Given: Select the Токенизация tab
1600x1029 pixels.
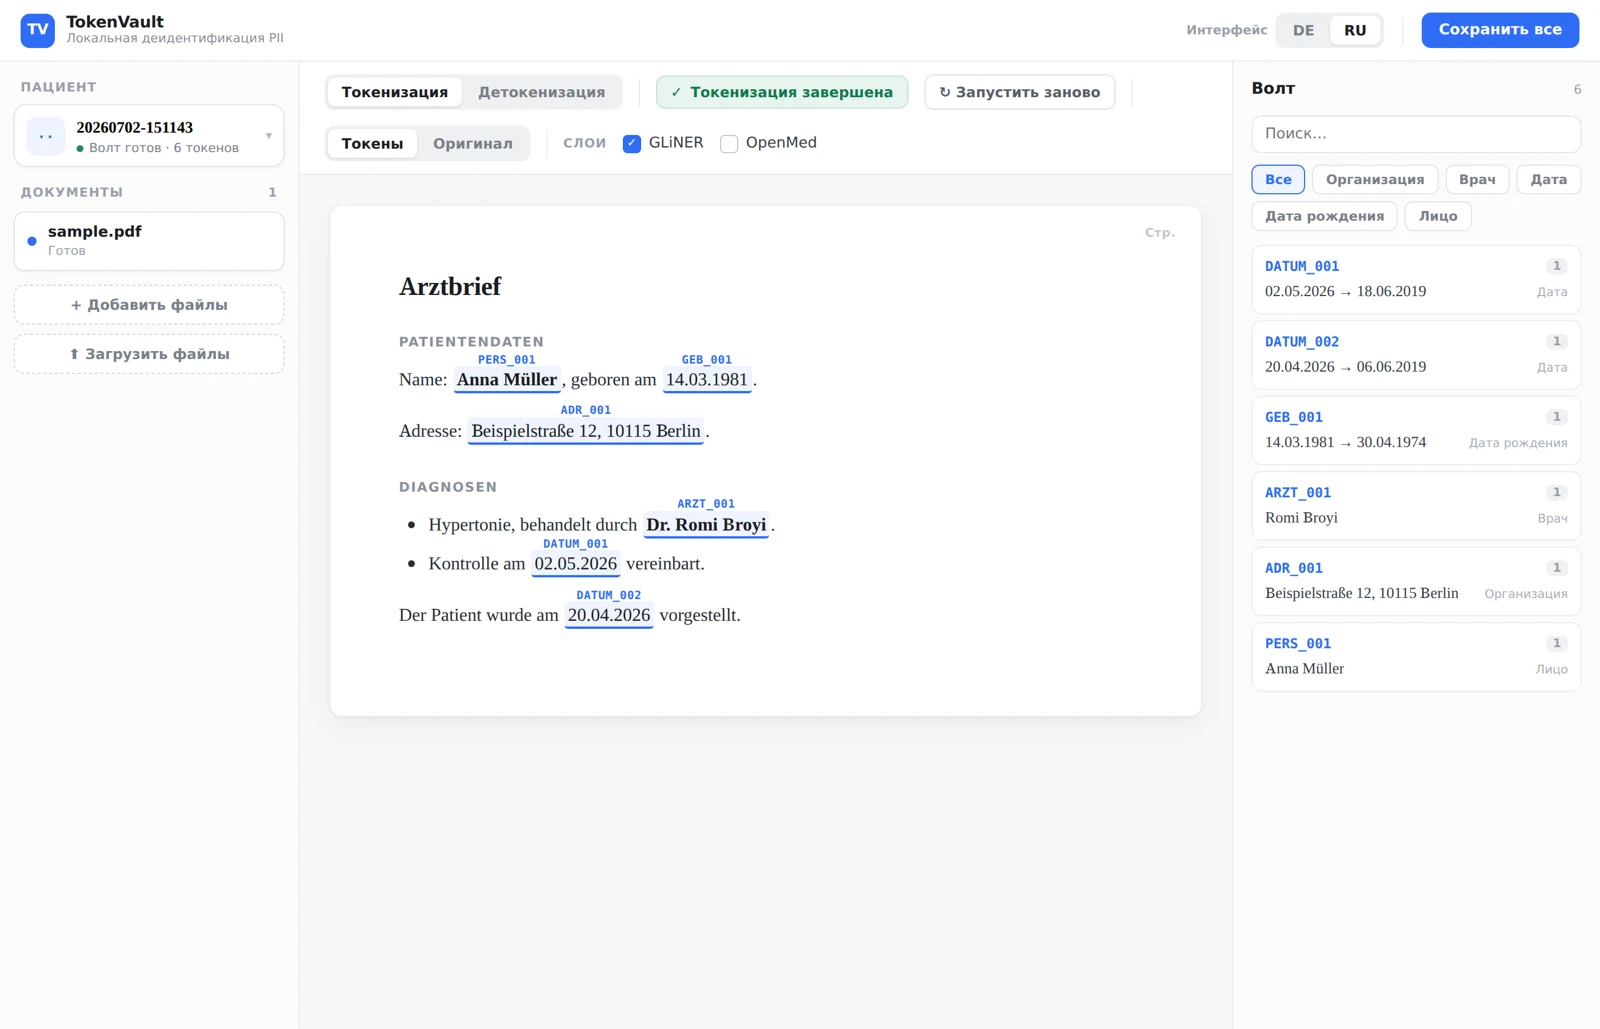Looking at the screenshot, I should (395, 92).
